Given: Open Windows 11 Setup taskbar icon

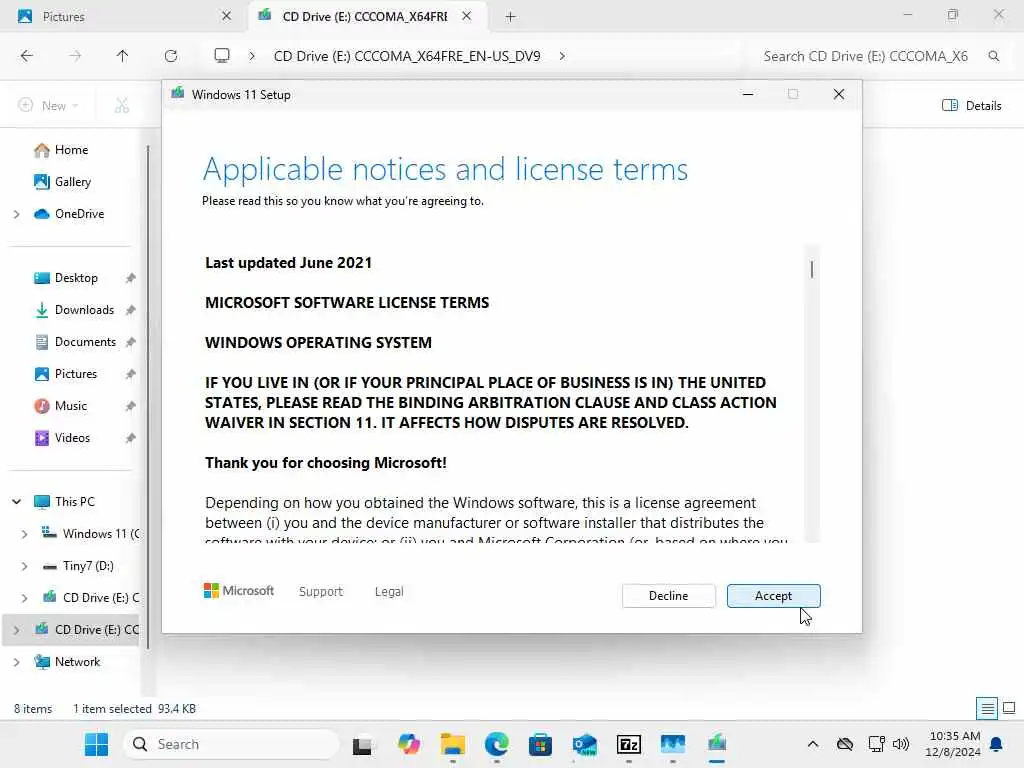Looking at the screenshot, I should (717, 744).
